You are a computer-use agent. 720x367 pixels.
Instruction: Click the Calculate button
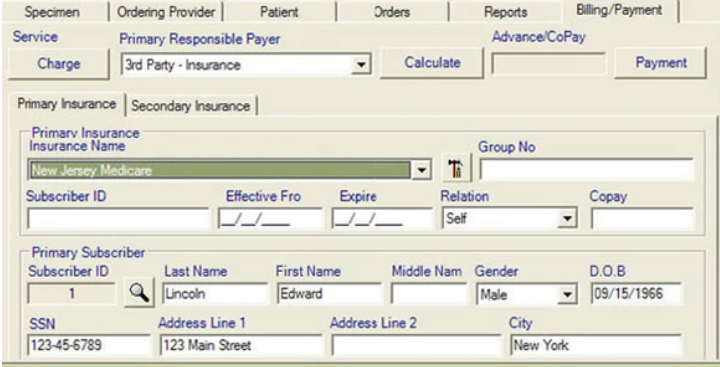tap(432, 62)
